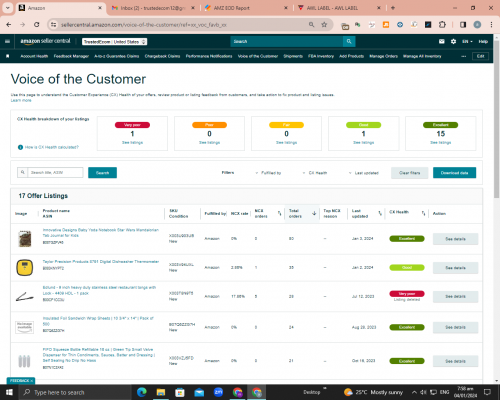The width and height of the screenshot is (500, 400).
Task: Open the Windows Start menu
Action: tap(9, 392)
